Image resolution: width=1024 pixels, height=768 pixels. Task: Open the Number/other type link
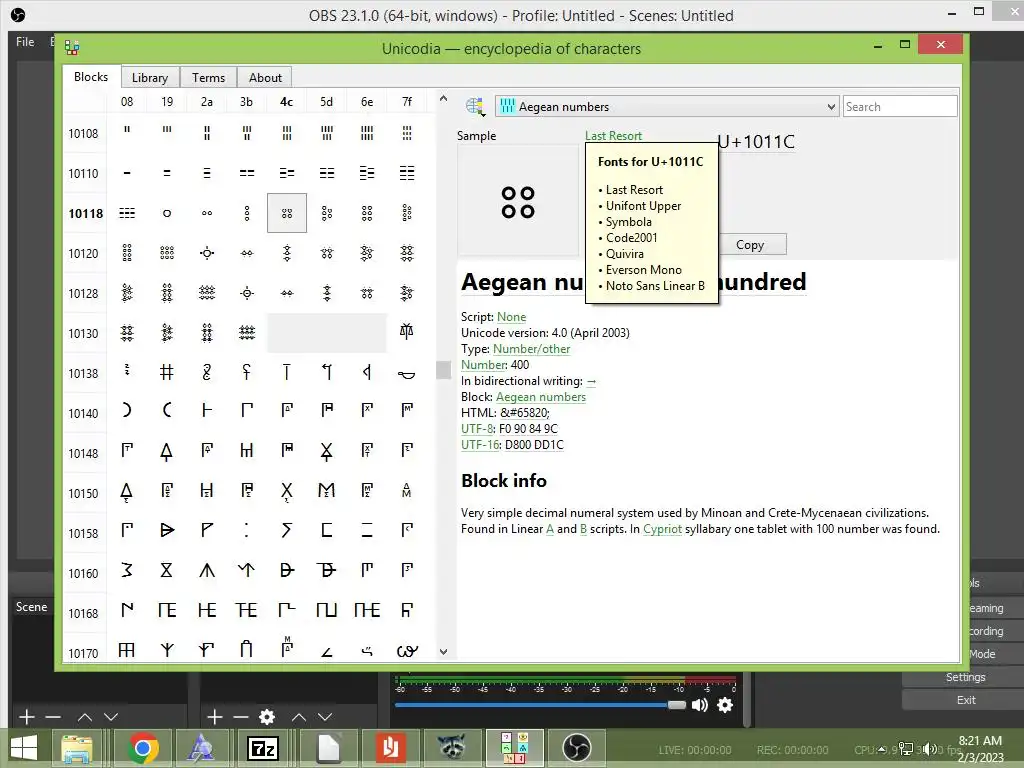coord(531,349)
